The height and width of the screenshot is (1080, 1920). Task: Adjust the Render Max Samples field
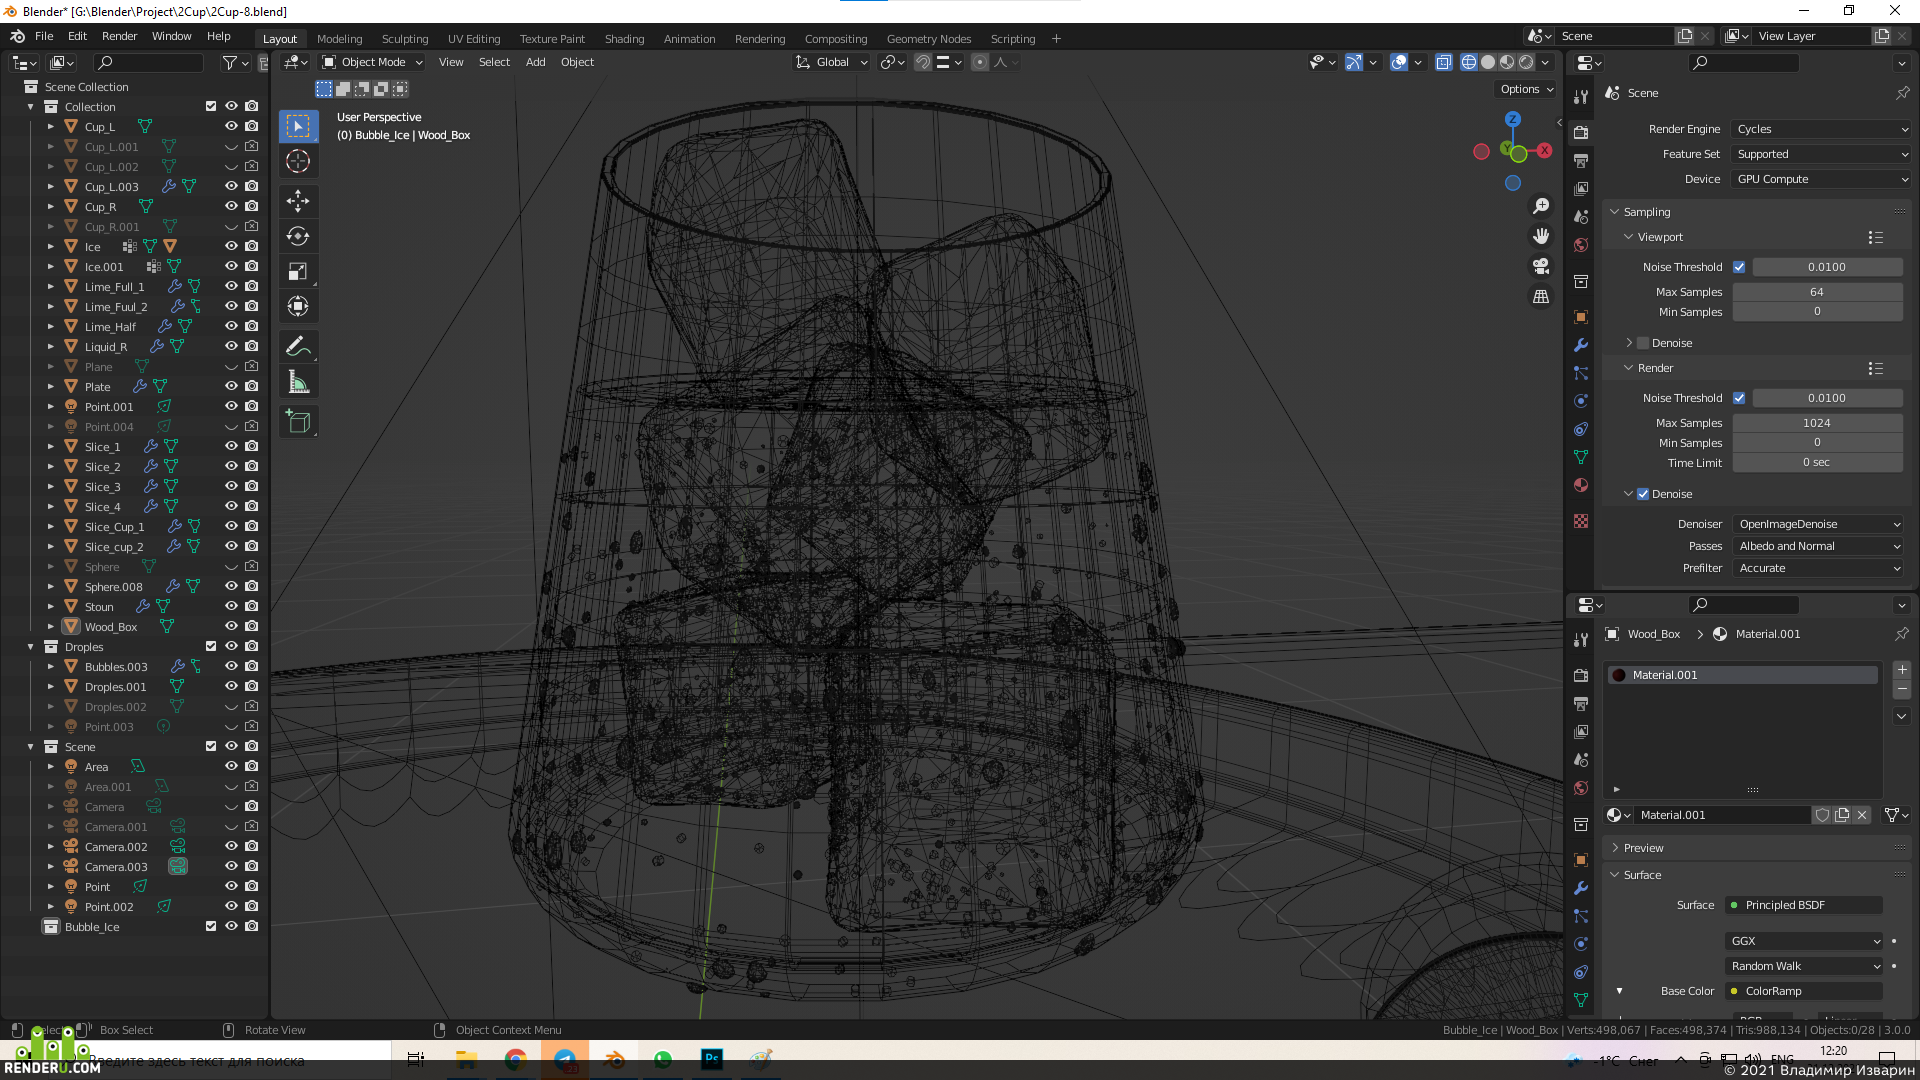(1817, 423)
